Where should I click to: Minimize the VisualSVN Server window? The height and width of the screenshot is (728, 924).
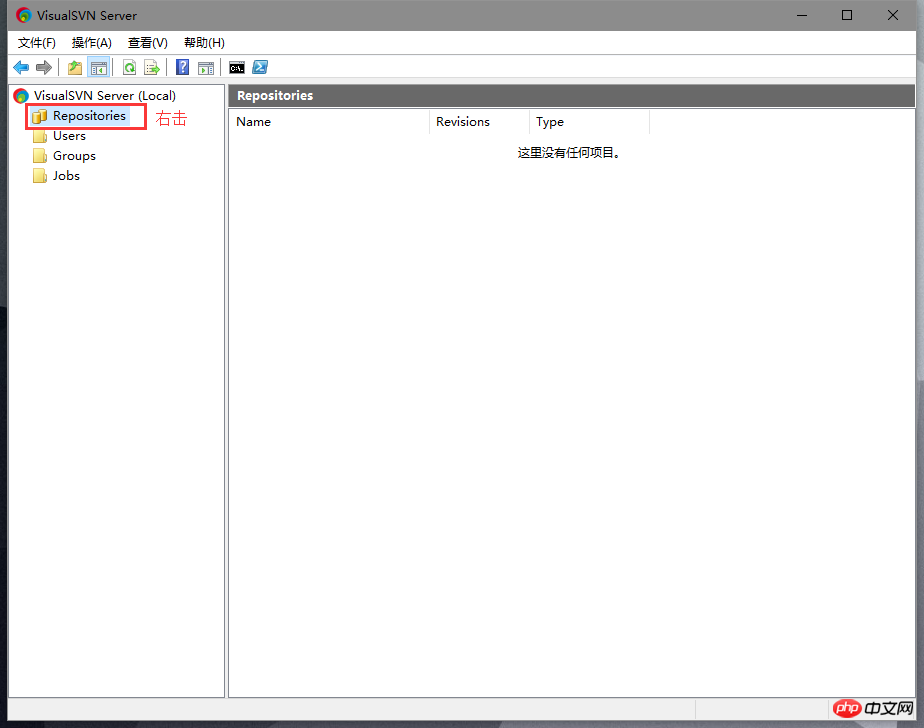802,15
